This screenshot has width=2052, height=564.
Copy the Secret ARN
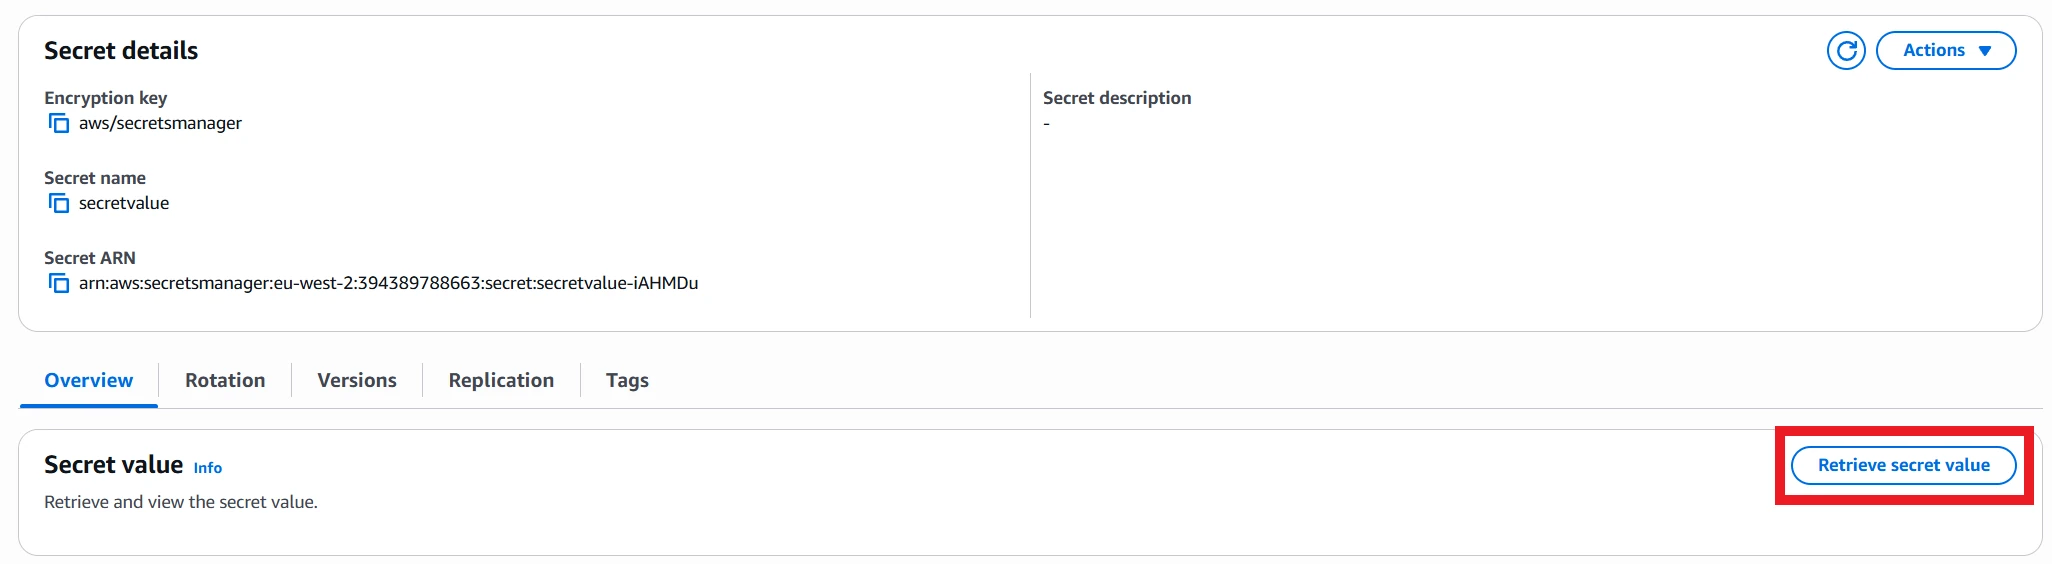pyautogui.click(x=59, y=283)
